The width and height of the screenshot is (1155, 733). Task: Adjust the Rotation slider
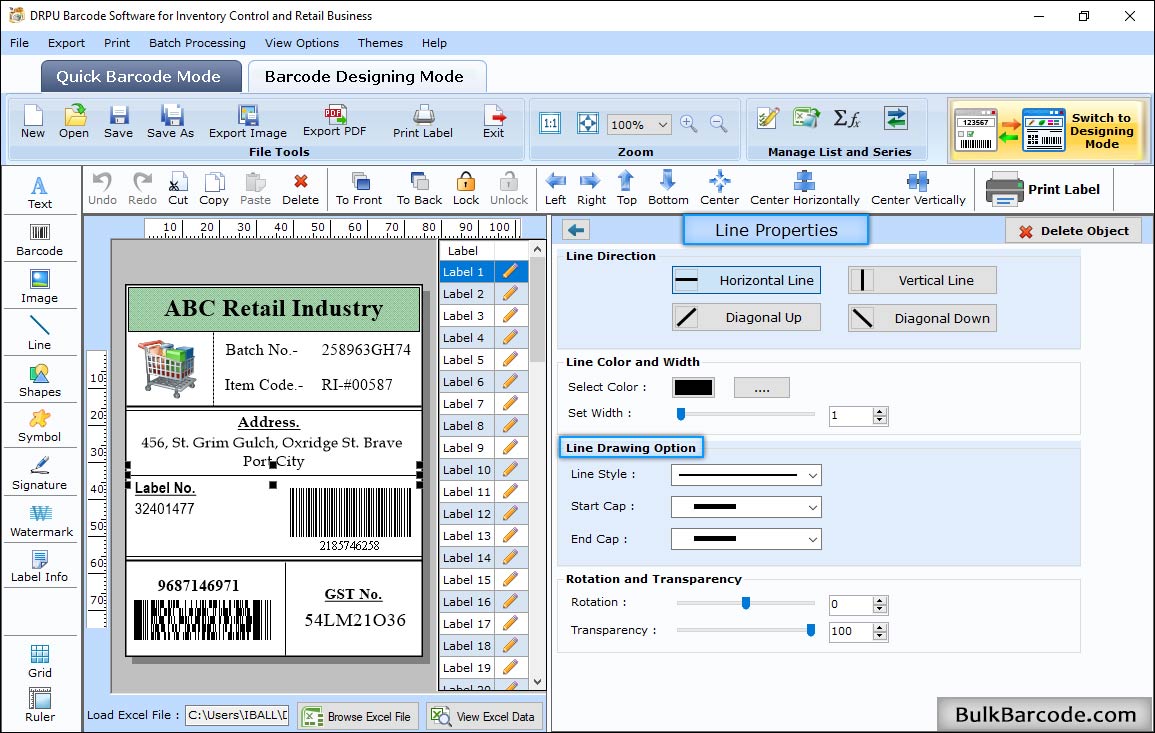pyautogui.click(x=745, y=603)
